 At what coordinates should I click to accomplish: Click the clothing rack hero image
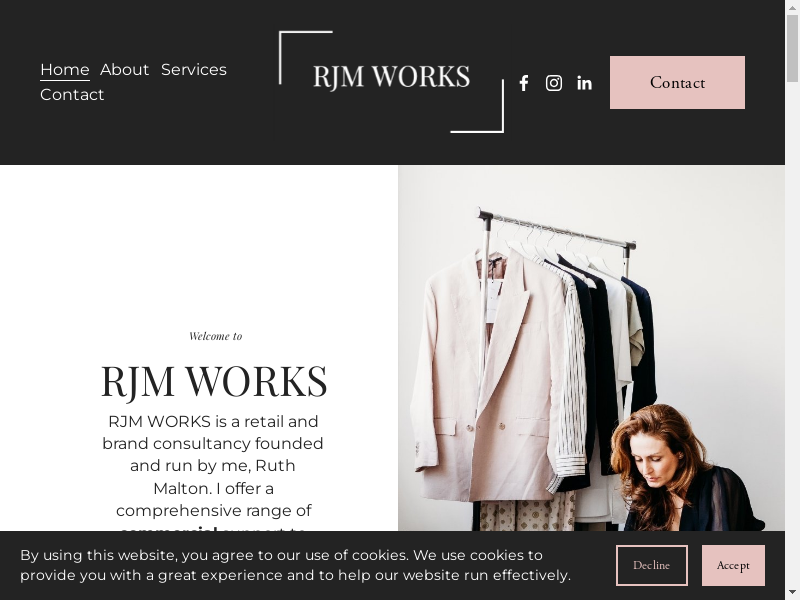pyautogui.click(x=591, y=348)
